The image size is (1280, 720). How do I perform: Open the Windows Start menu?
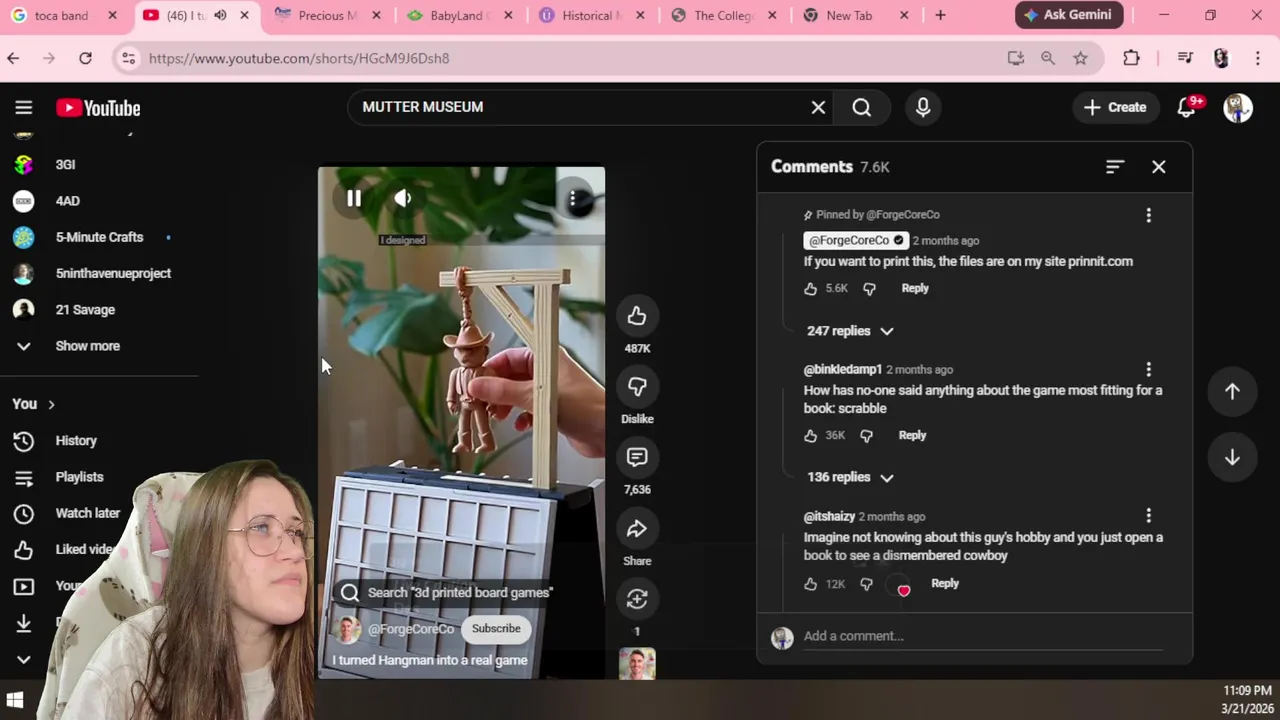pos(15,700)
